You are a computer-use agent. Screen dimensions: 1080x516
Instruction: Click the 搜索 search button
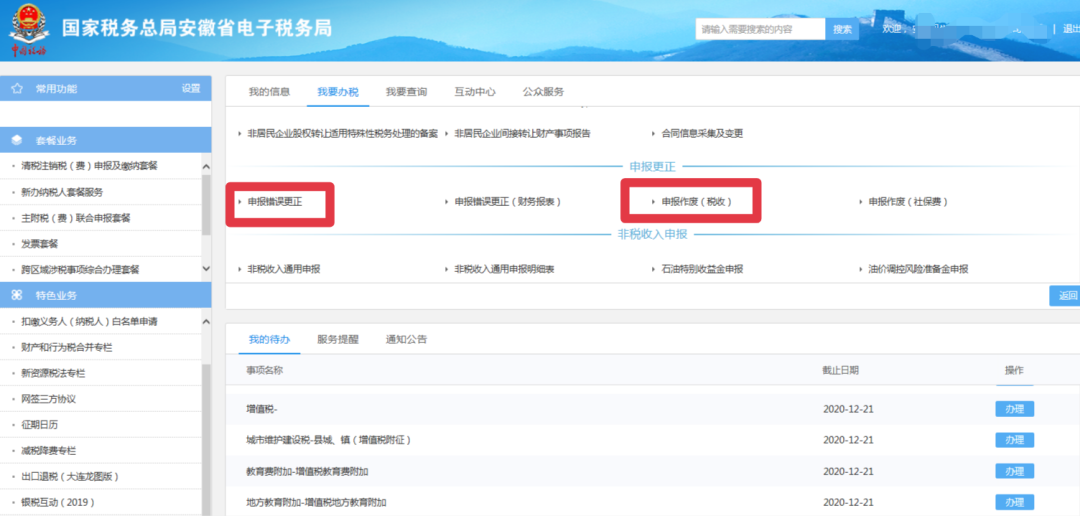(842, 30)
